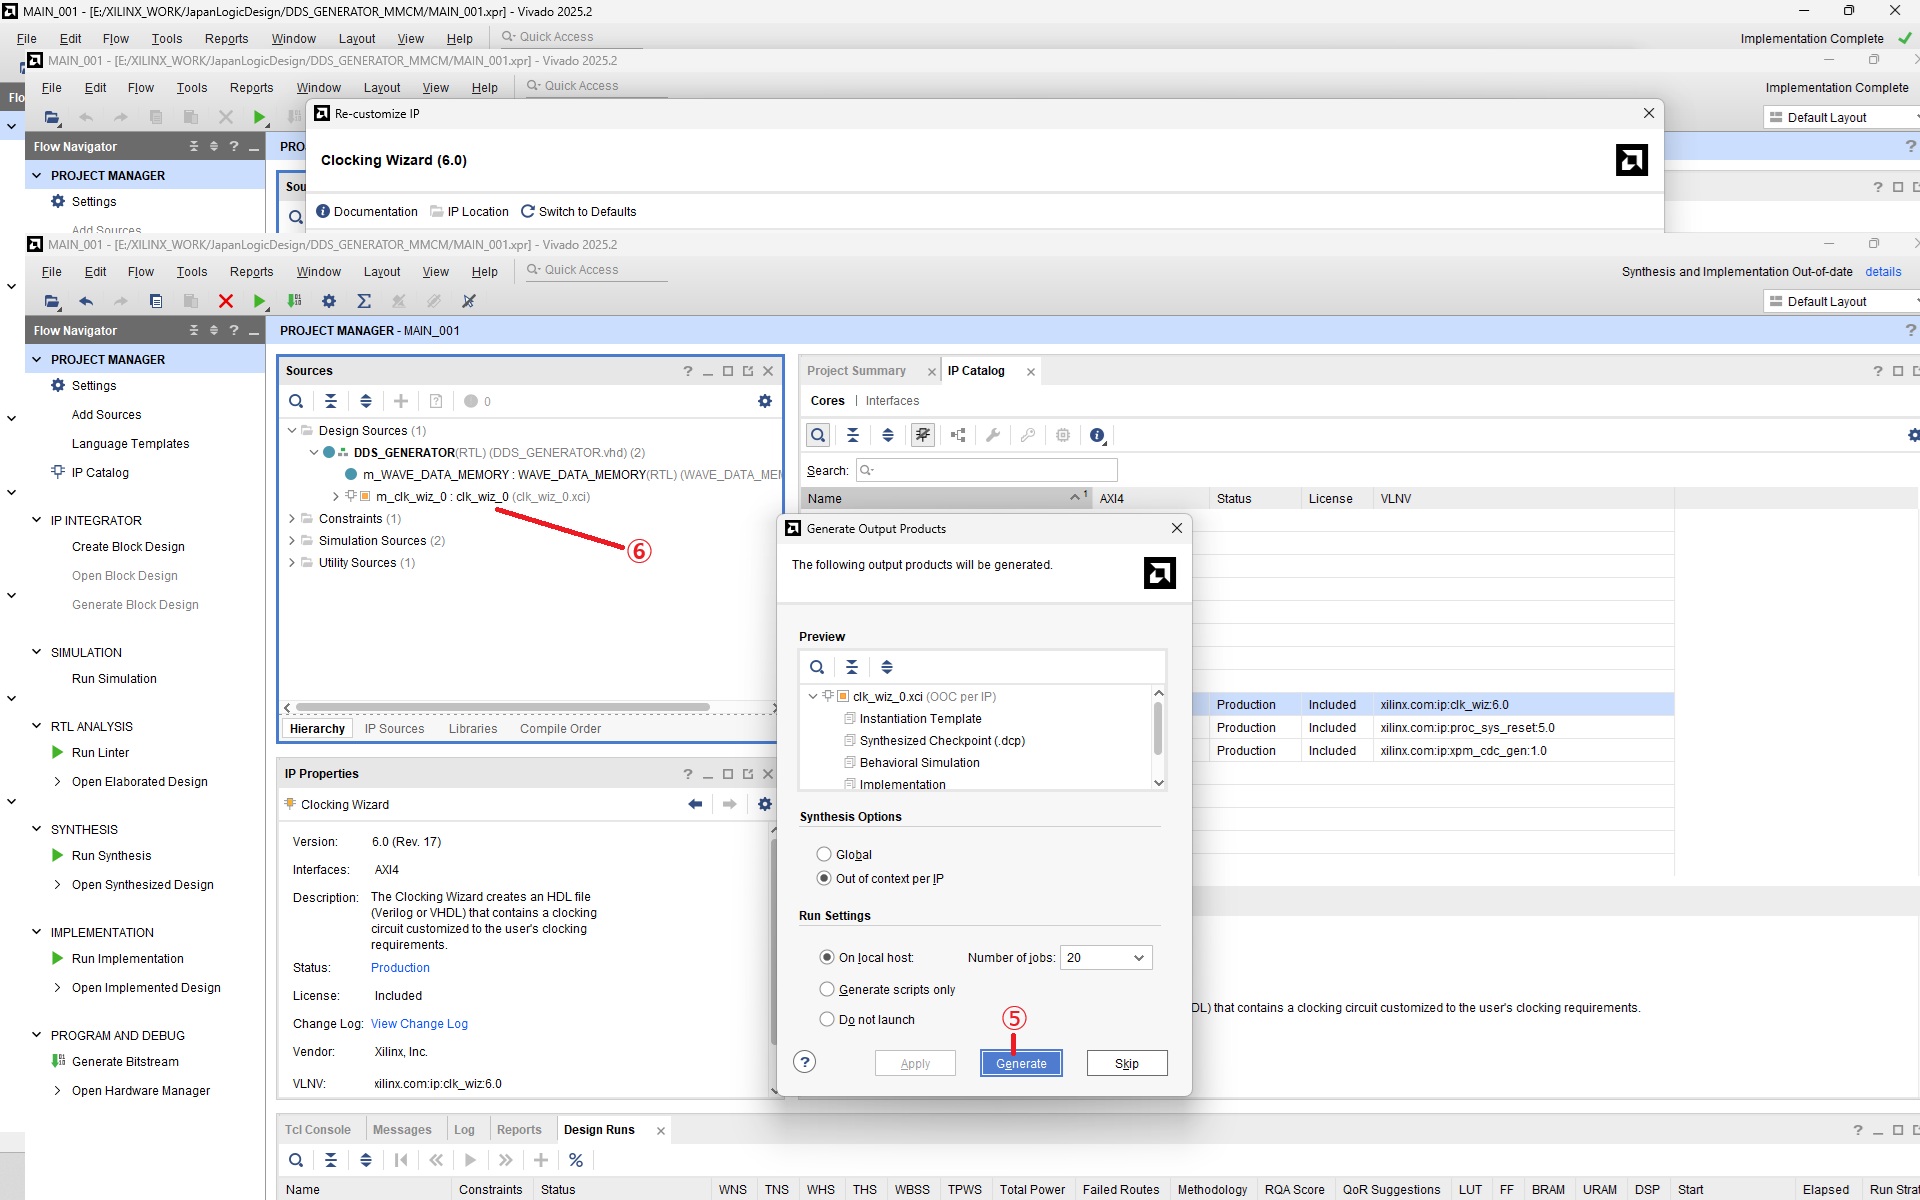Open the Tcl Console tab

[317, 1129]
